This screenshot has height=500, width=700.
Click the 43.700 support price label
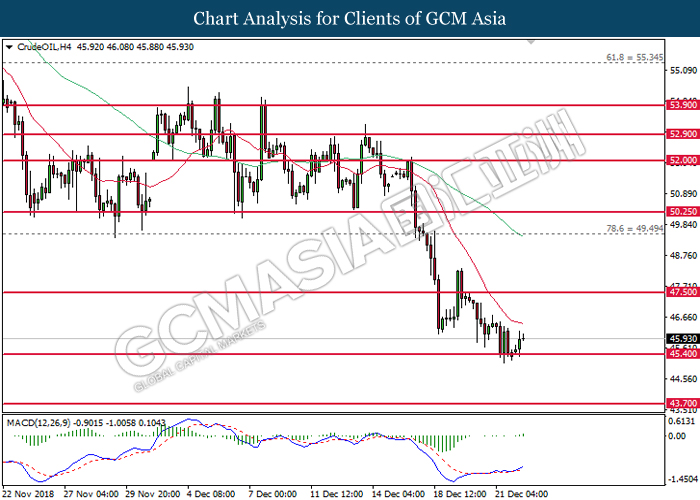pyautogui.click(x=683, y=403)
